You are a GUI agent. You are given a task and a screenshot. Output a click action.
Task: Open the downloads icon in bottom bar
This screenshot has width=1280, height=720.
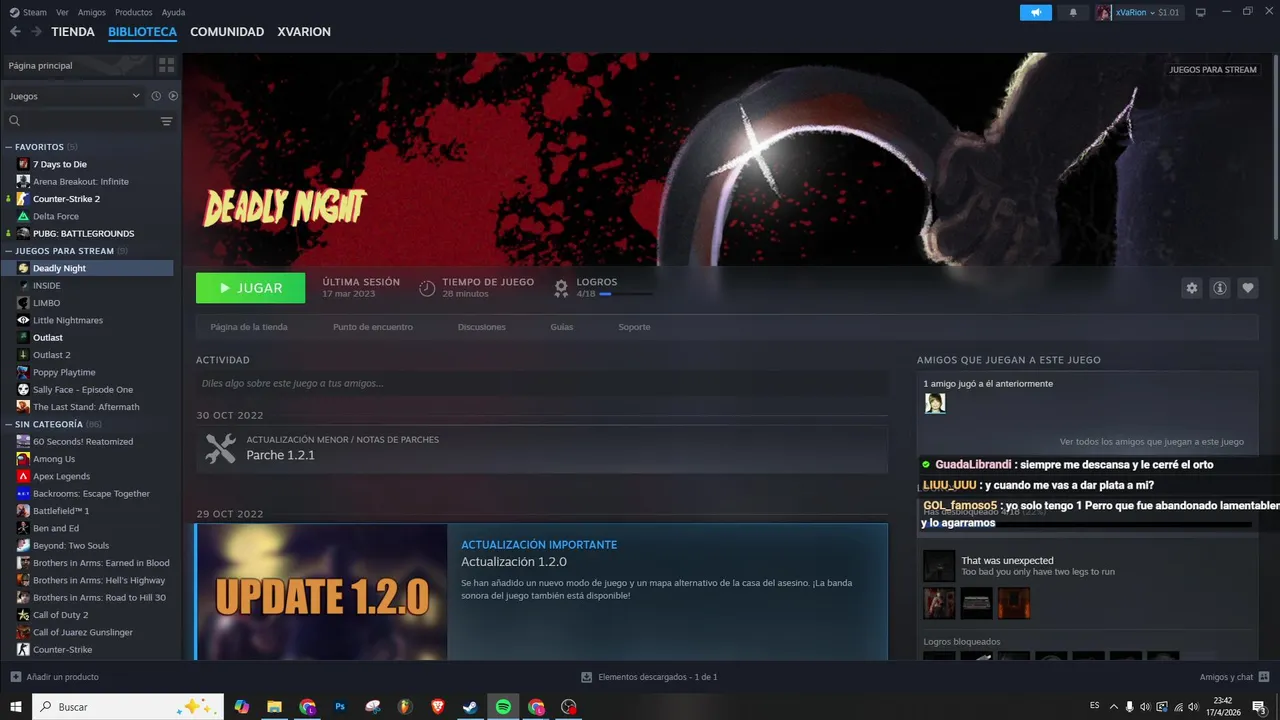click(x=587, y=677)
